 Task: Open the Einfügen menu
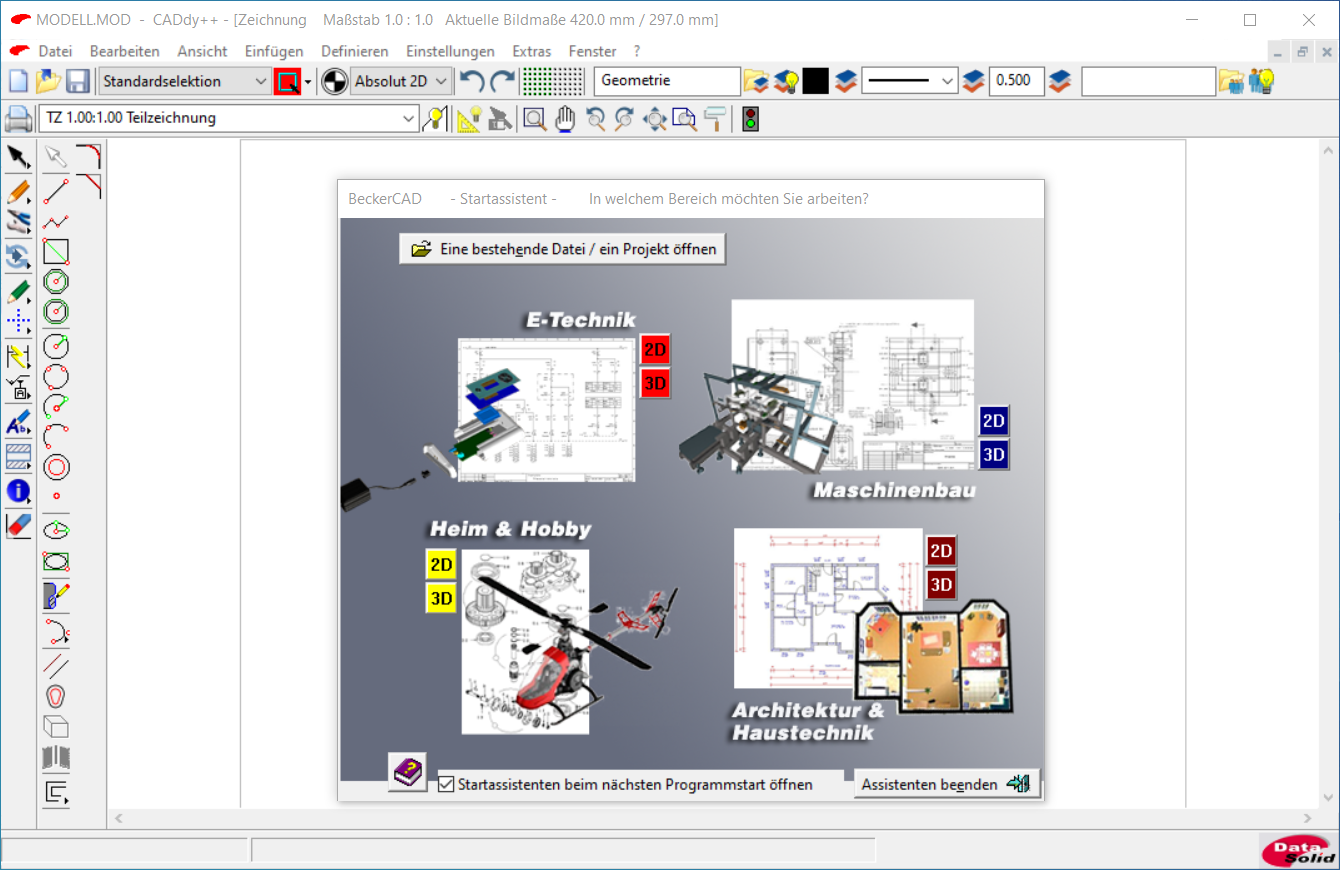(x=274, y=51)
